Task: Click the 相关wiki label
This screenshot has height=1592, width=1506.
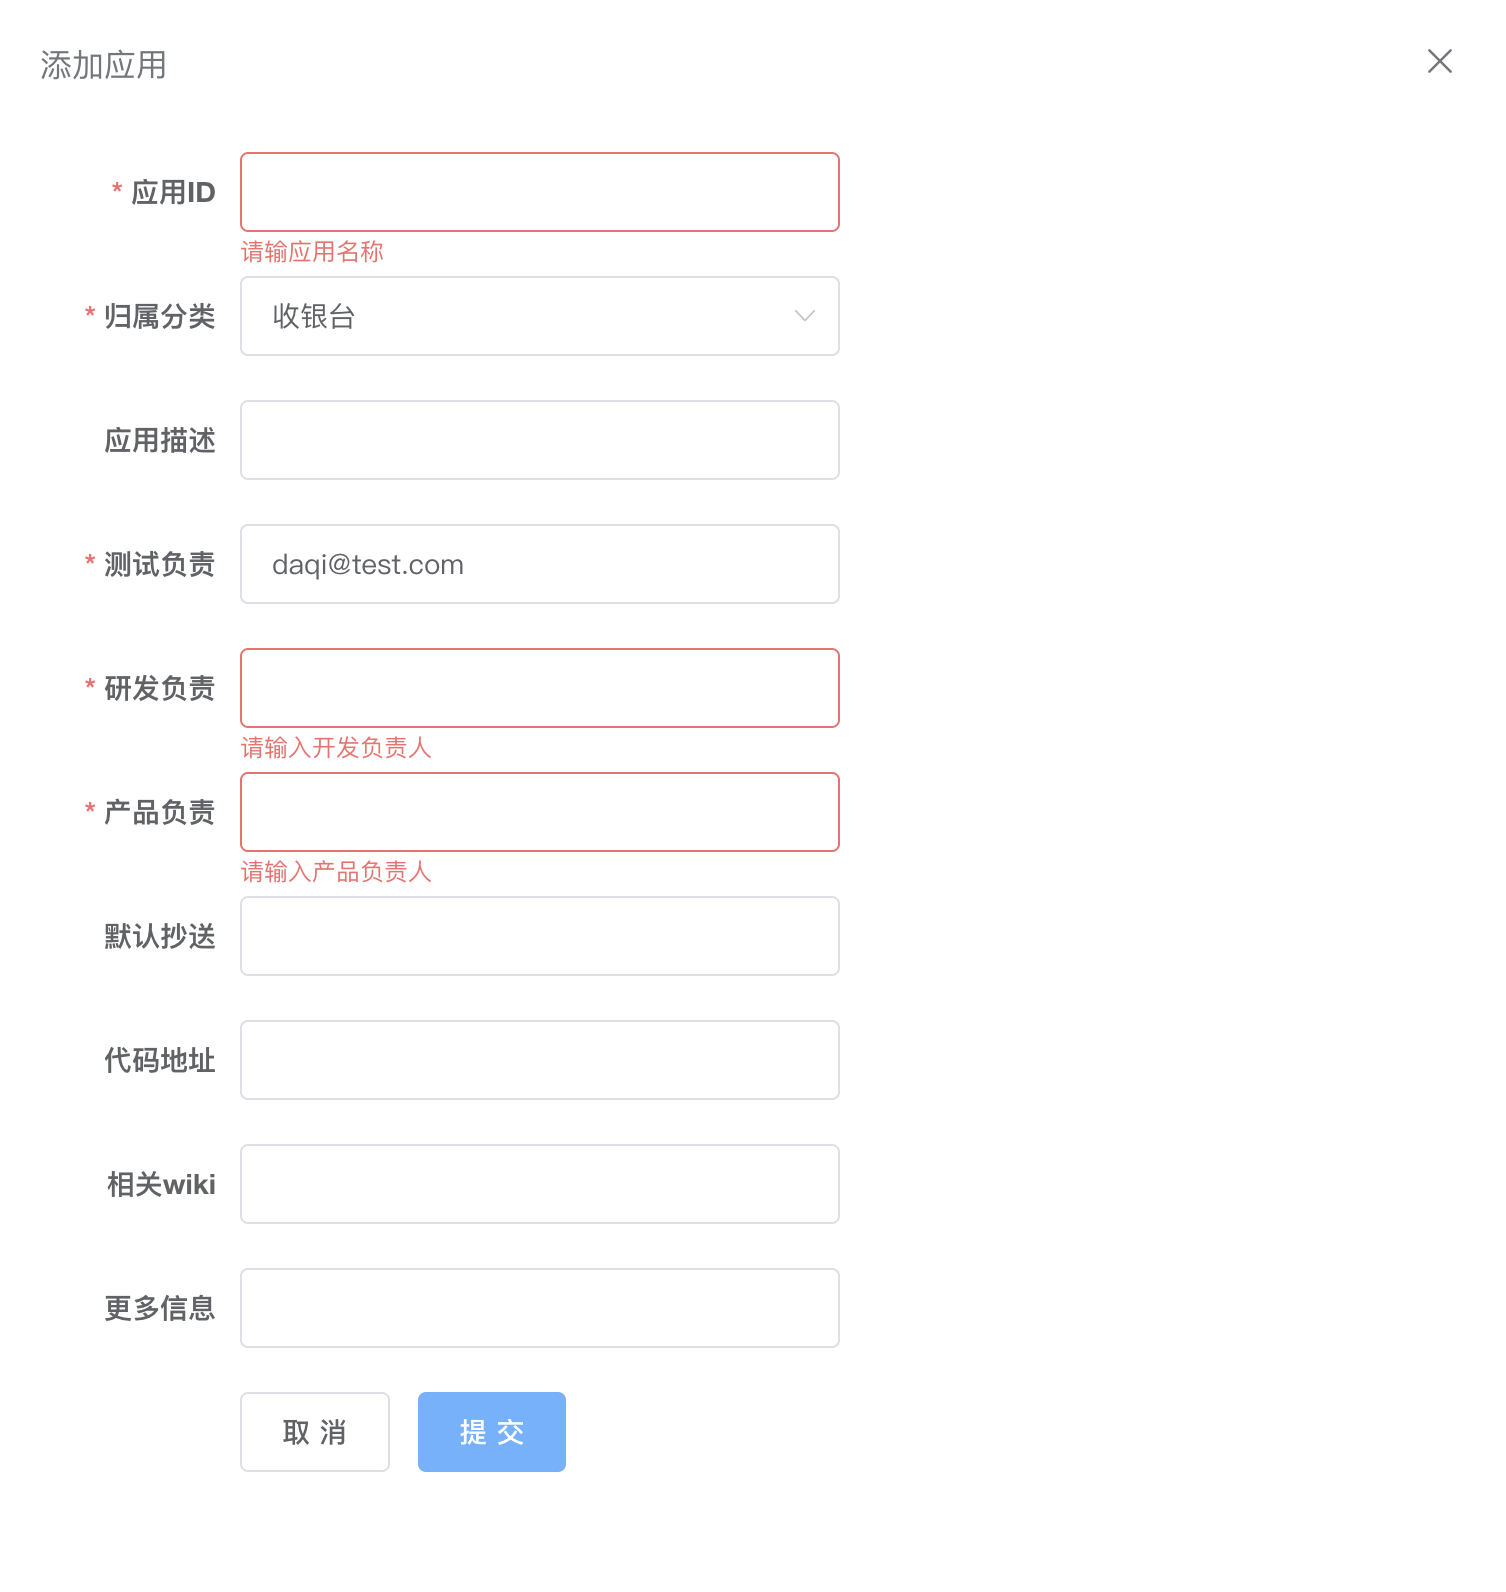Action: [x=161, y=1184]
